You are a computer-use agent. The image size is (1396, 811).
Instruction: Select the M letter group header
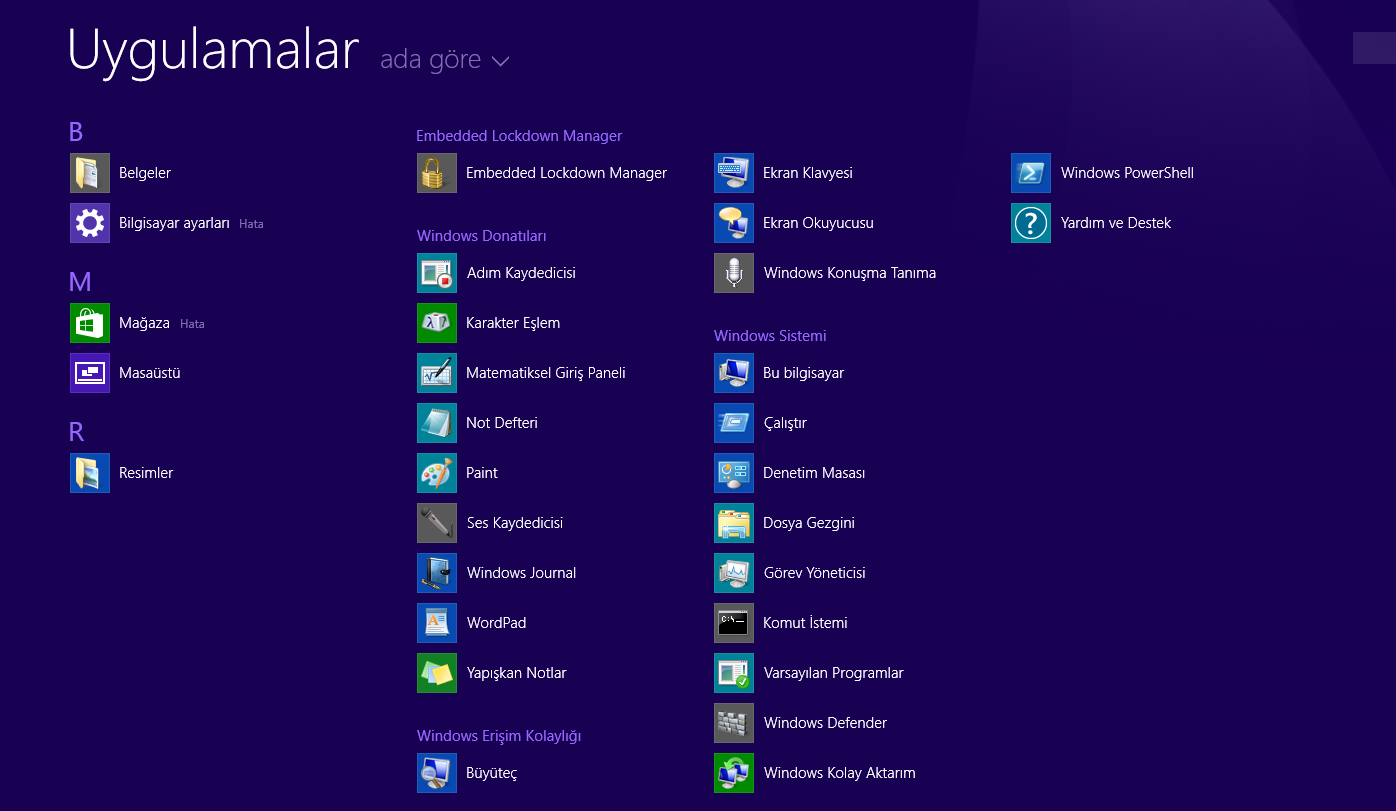tap(80, 282)
